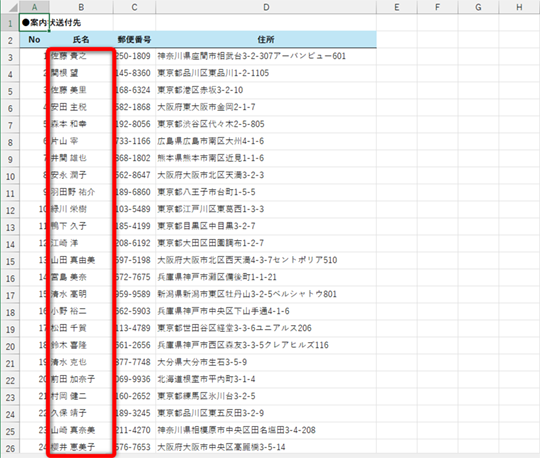Screen dimensions: 540x458
Task: Click the name cell 鴨下 久子
Action: pos(81,227)
